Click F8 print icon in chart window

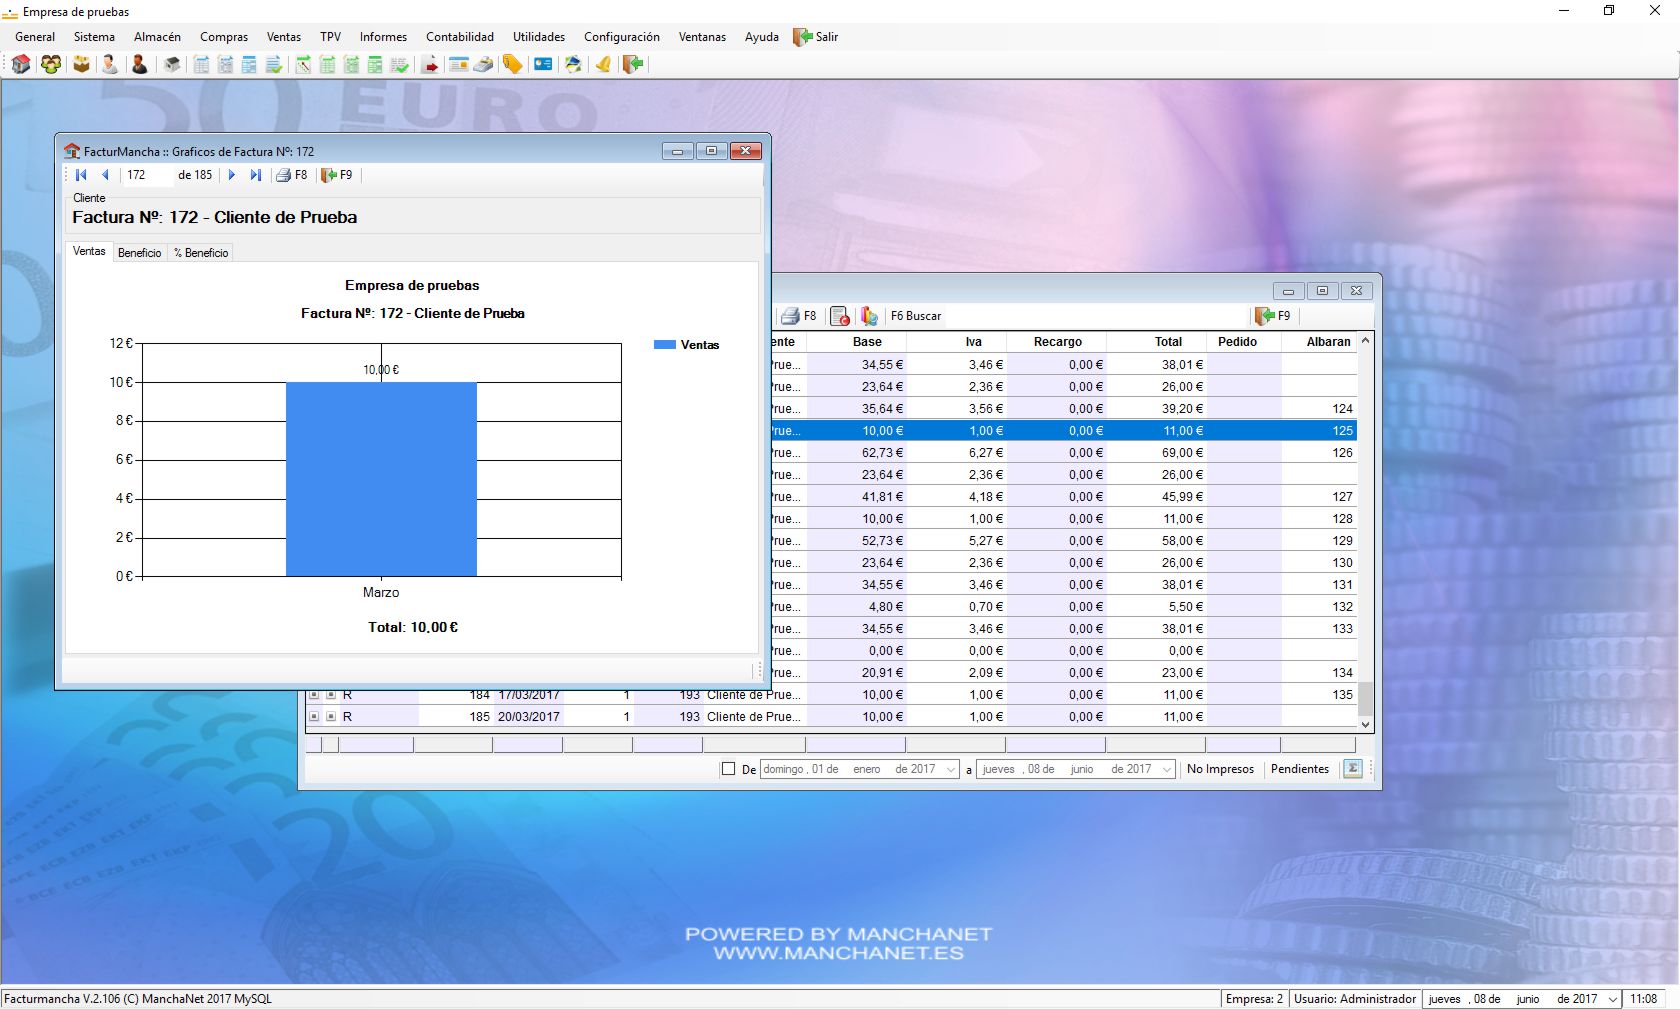(285, 175)
